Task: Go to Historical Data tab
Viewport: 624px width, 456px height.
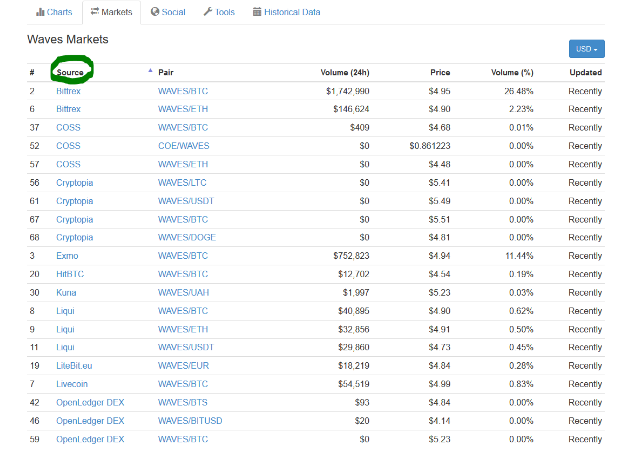Action: pos(287,12)
